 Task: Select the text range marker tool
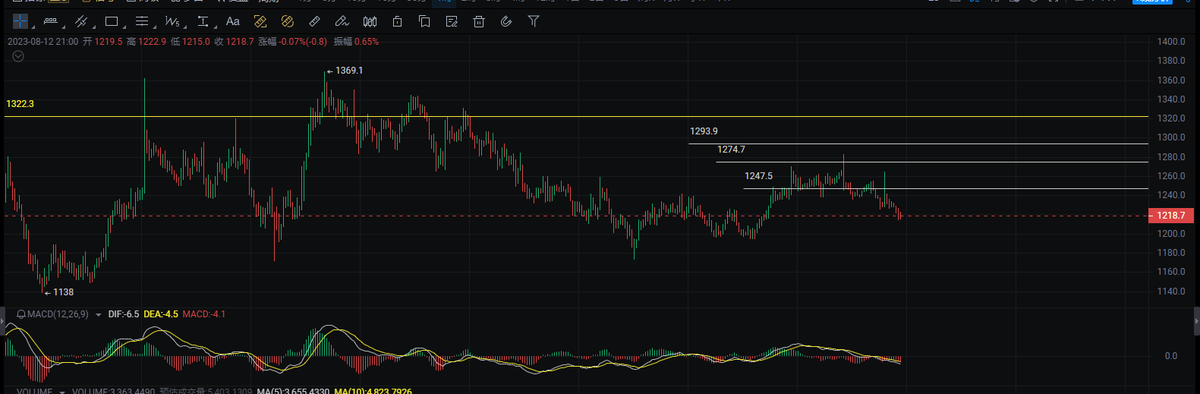203,21
